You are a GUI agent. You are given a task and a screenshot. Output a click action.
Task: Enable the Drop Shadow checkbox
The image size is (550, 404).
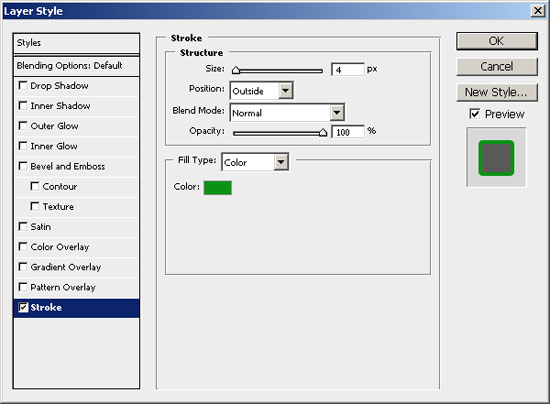(x=23, y=86)
